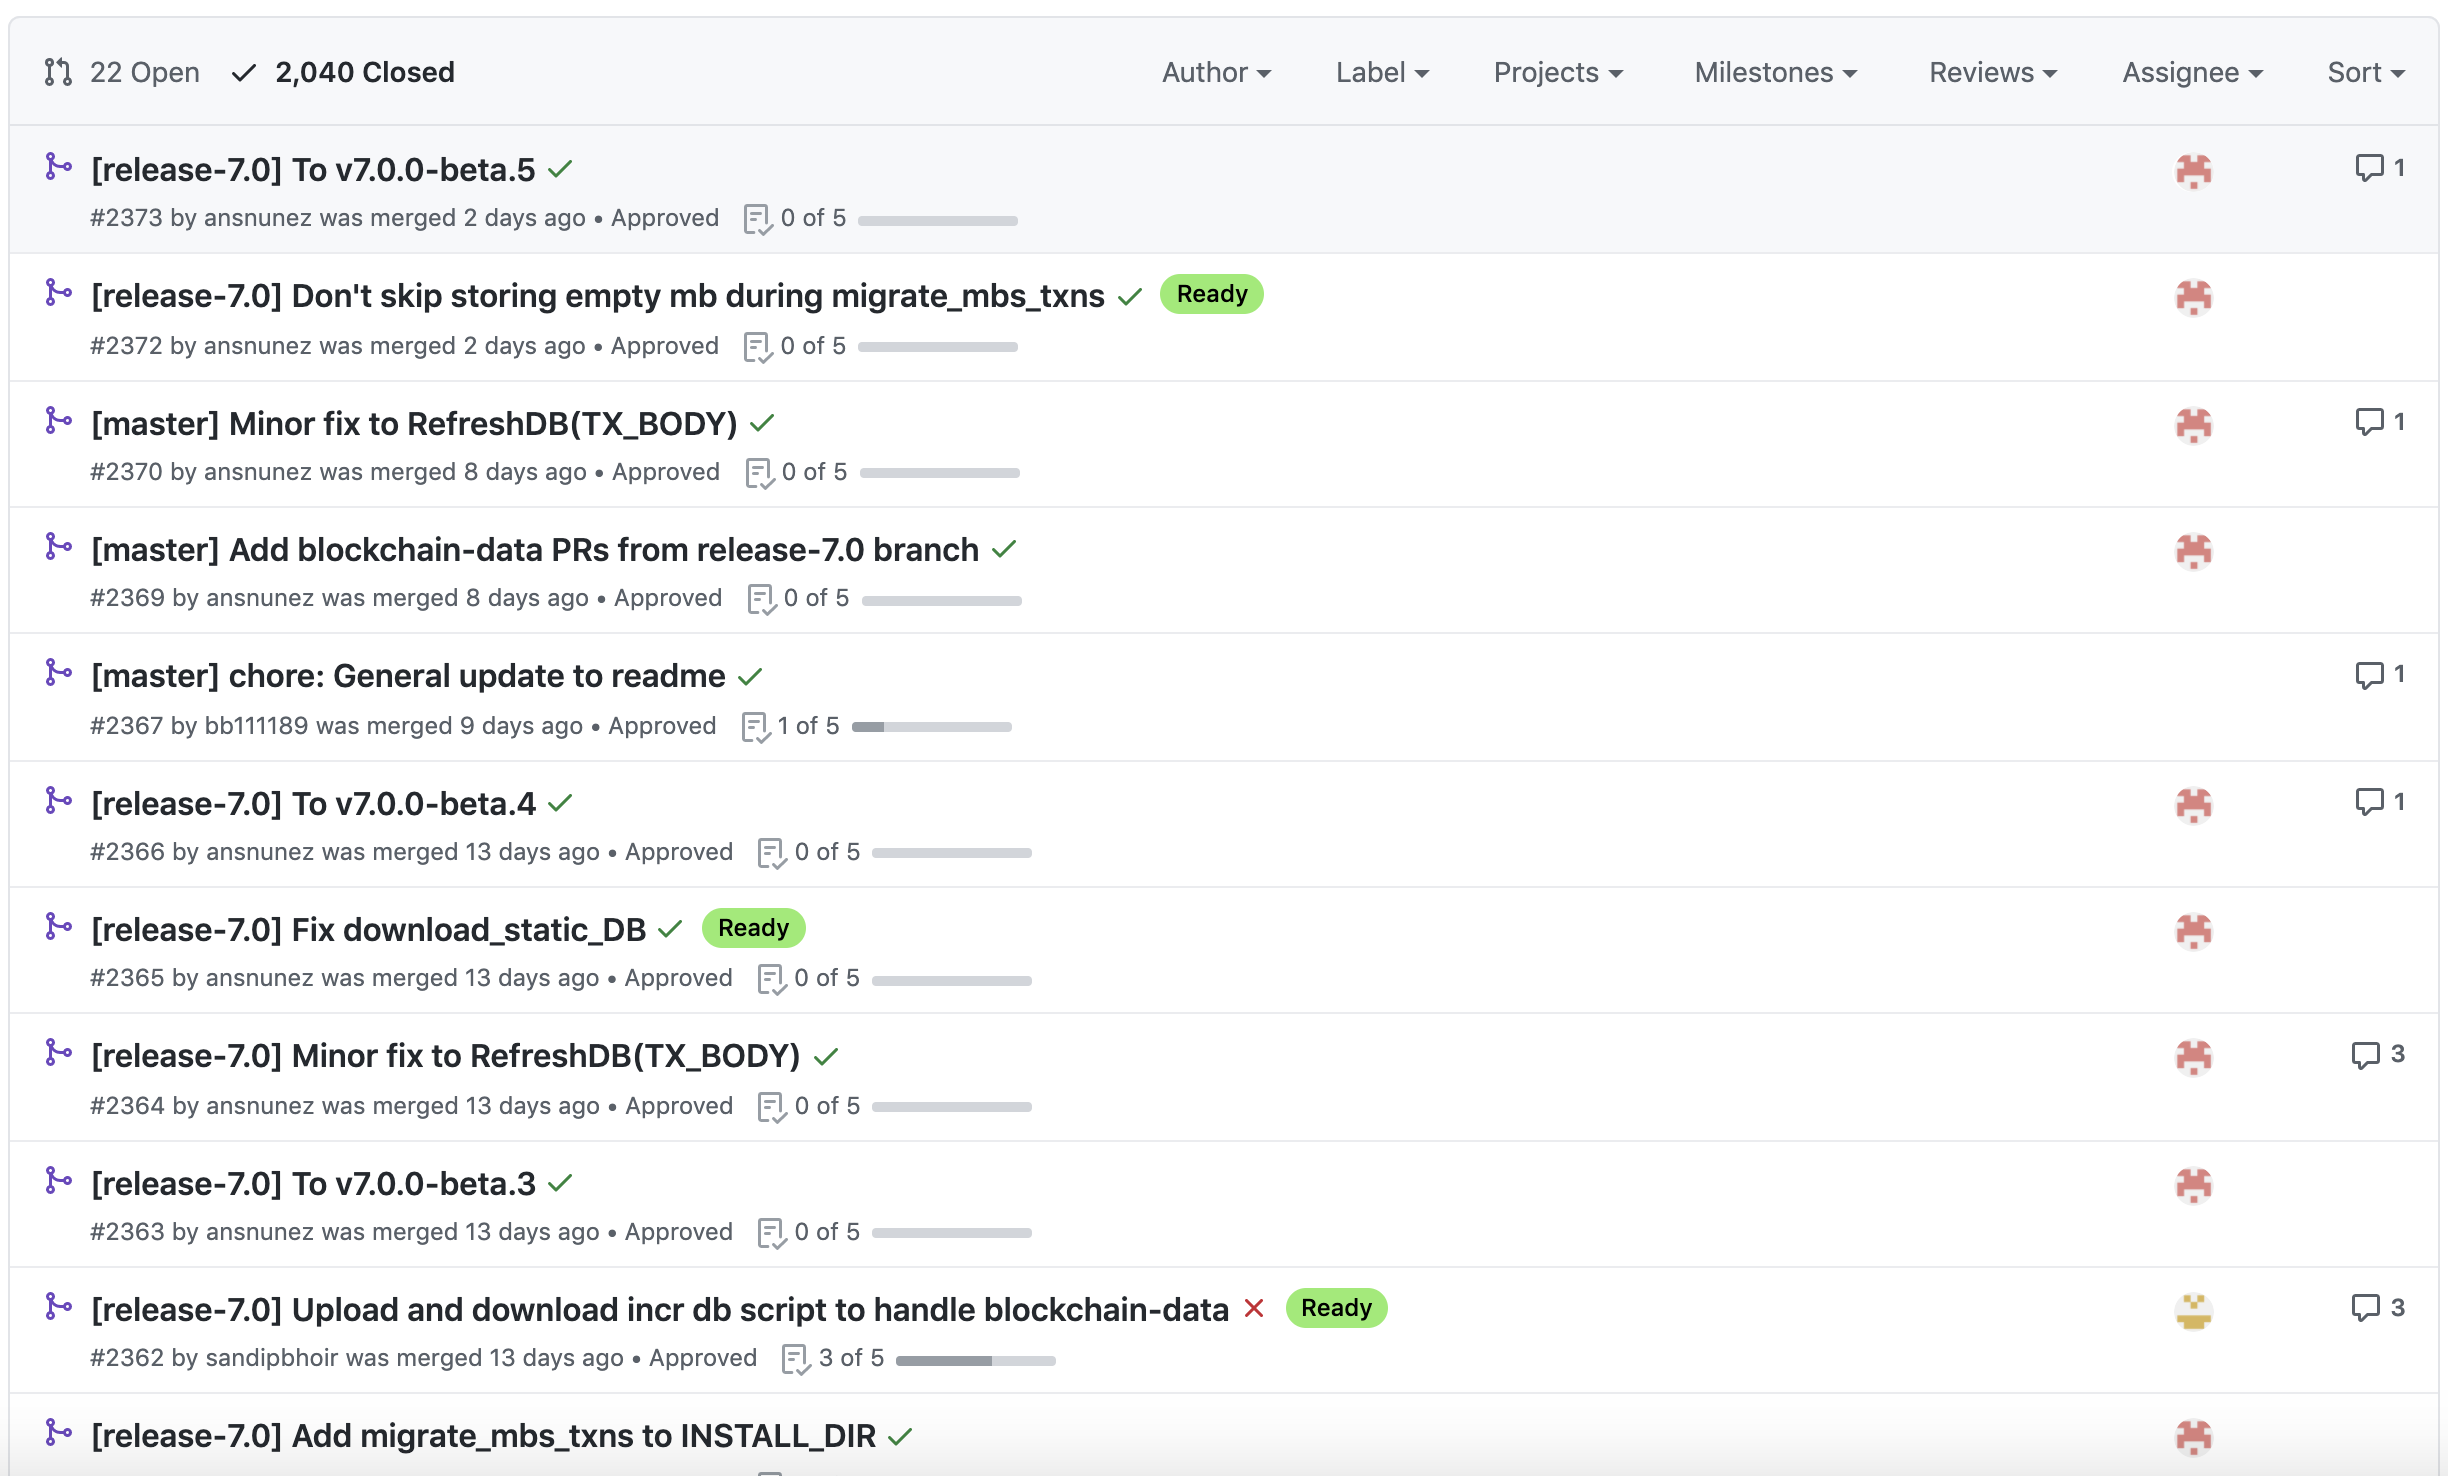Open the Author filter dropdown

click(1216, 73)
